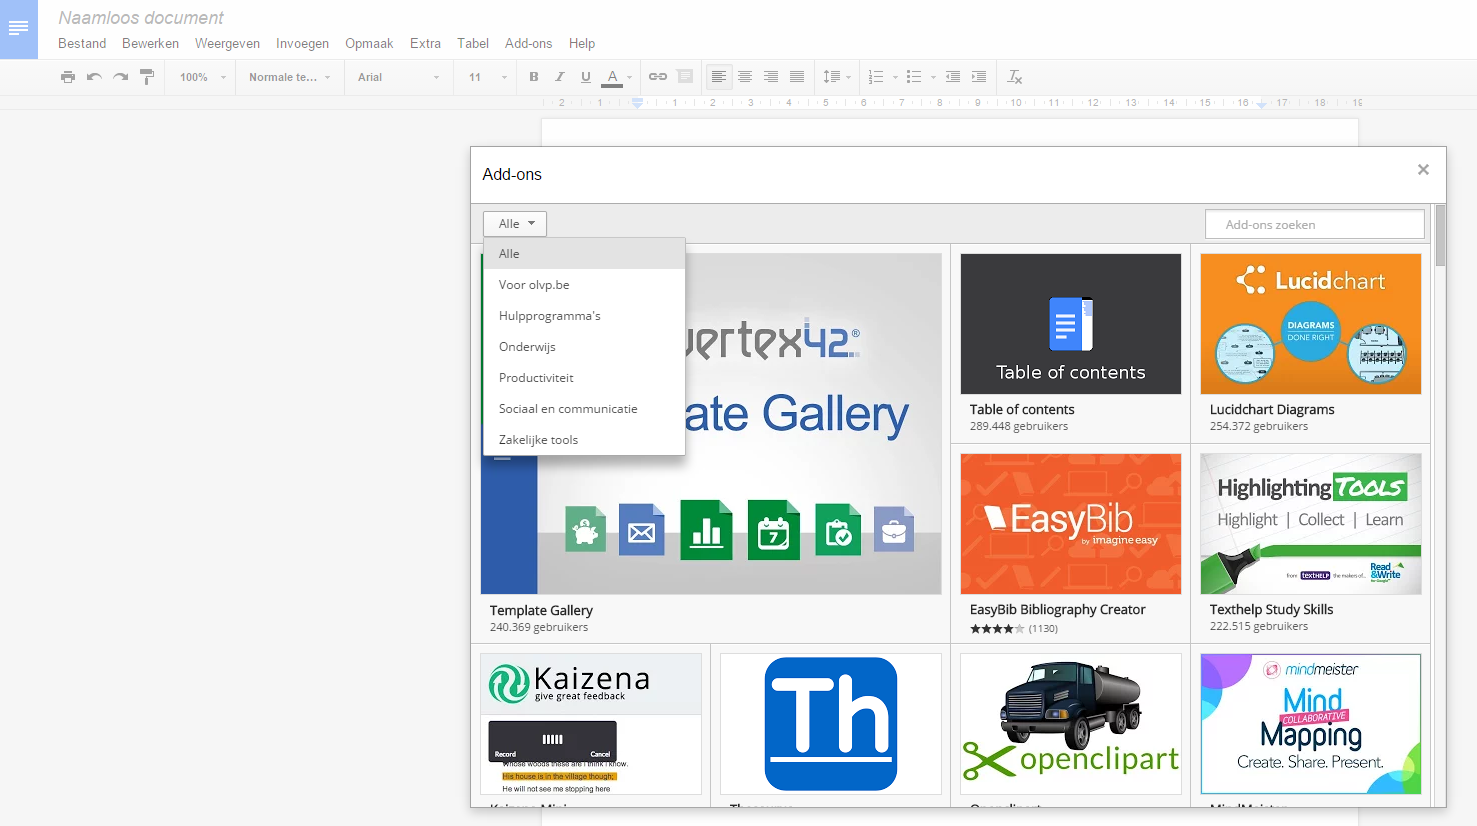Open the Th Thesaurus add-on thumbnail
Image resolution: width=1477 pixels, height=826 pixels.
831,724
